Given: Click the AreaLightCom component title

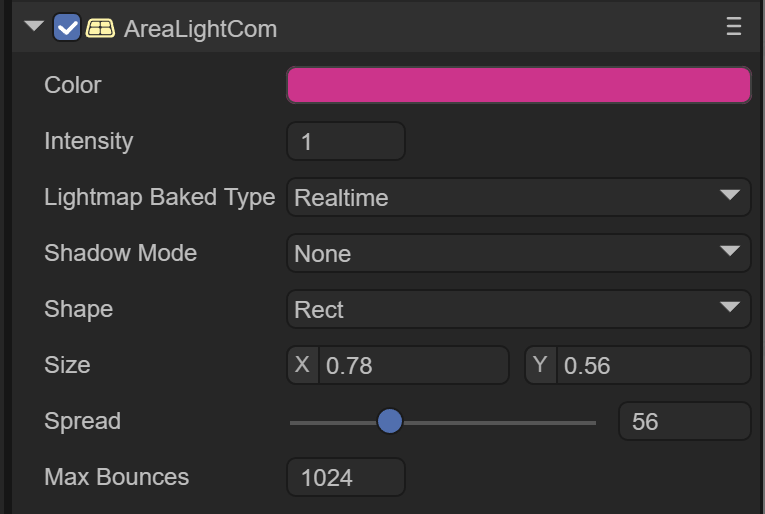Looking at the screenshot, I should tap(200, 29).
